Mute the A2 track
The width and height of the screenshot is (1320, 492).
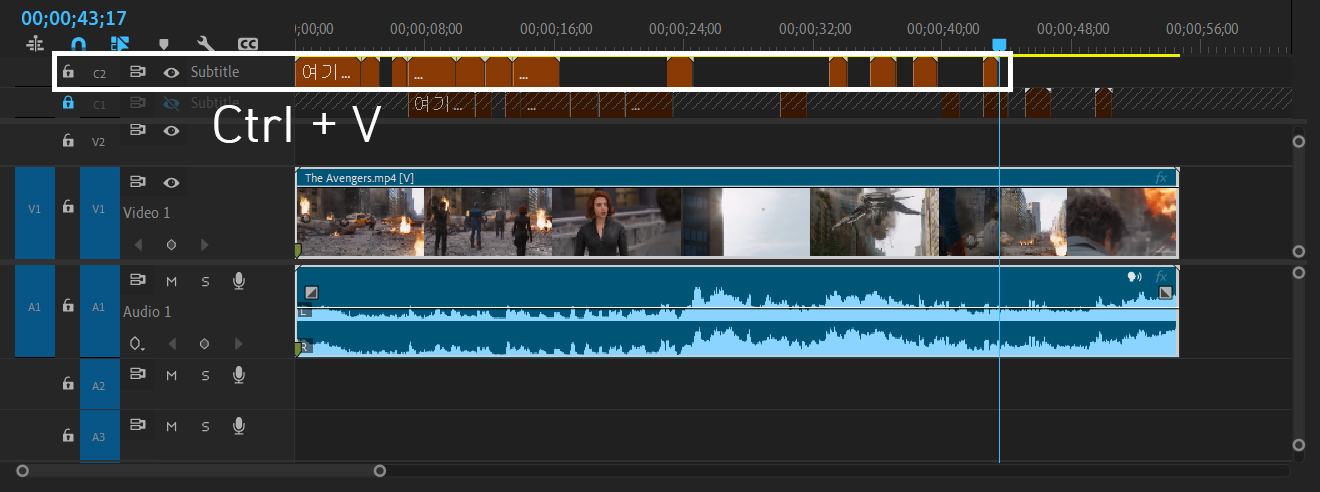[x=171, y=375]
